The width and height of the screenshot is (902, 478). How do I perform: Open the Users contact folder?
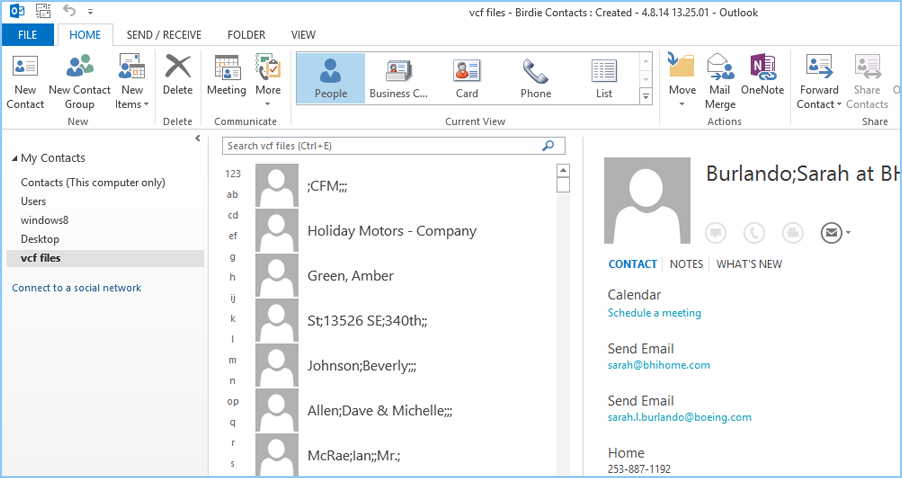click(x=33, y=201)
